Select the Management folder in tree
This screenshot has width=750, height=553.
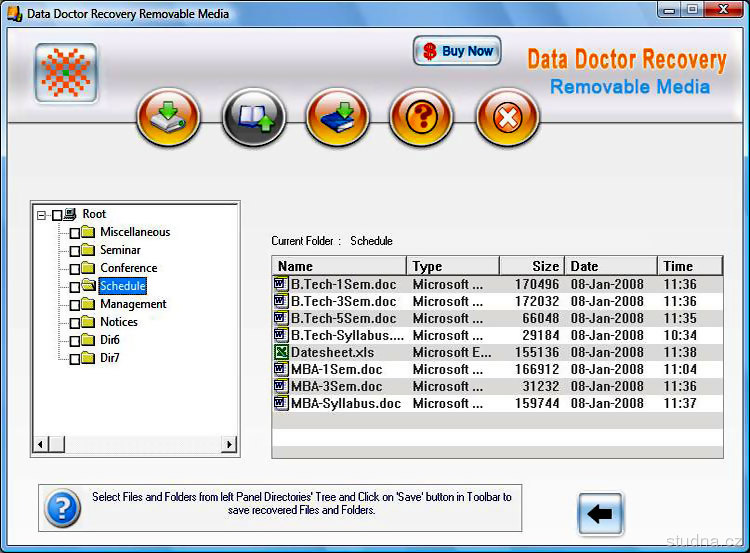click(x=133, y=304)
